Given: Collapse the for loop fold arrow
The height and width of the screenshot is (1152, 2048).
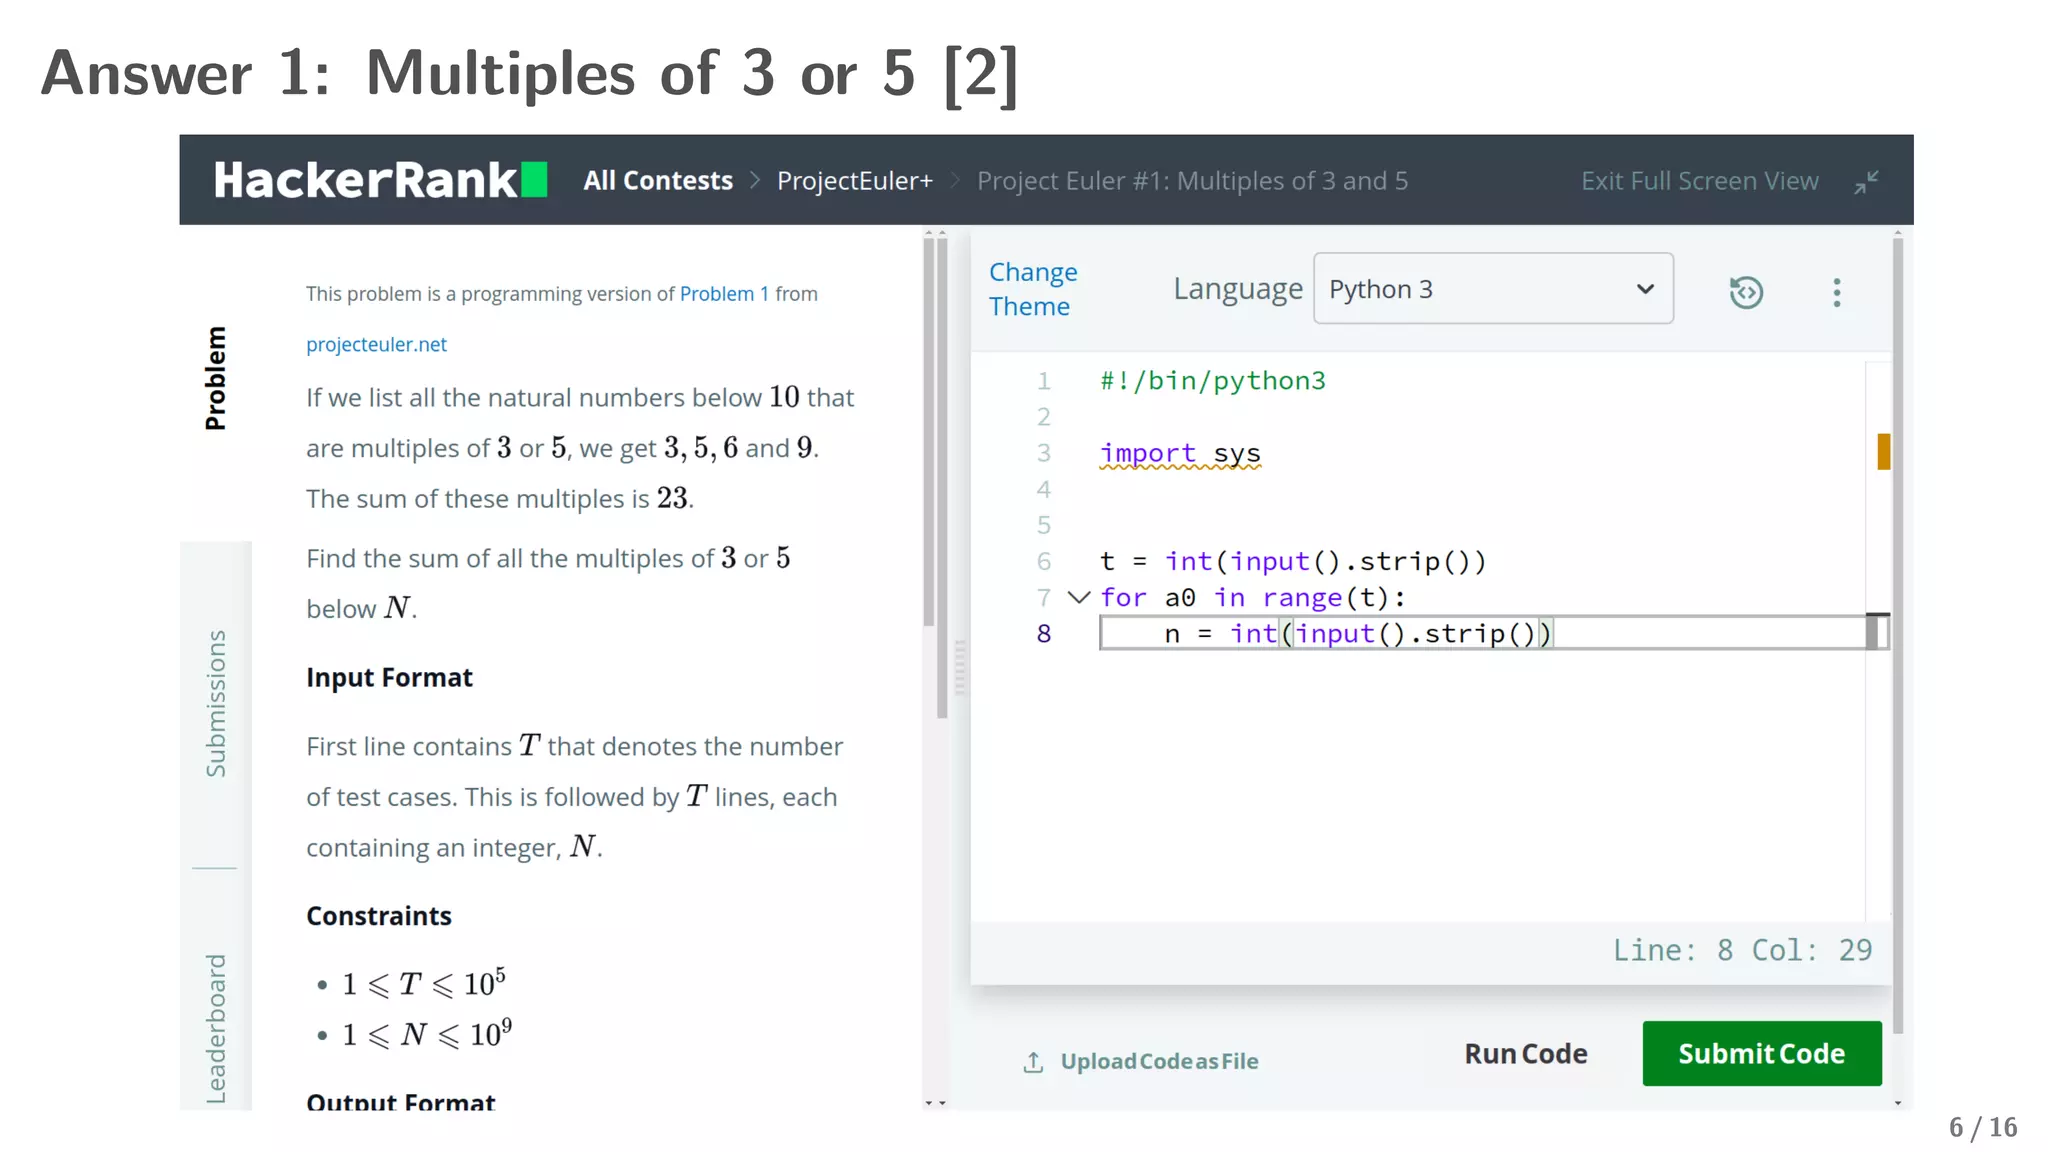Looking at the screenshot, I should click(x=1078, y=598).
